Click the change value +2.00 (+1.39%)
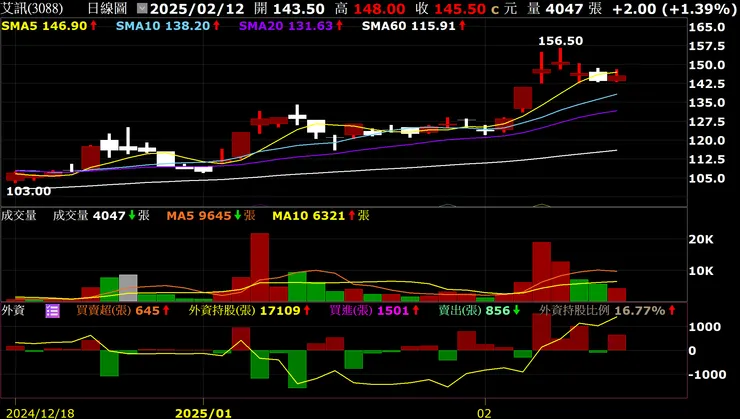This screenshot has height=419, width=740. tap(674, 8)
